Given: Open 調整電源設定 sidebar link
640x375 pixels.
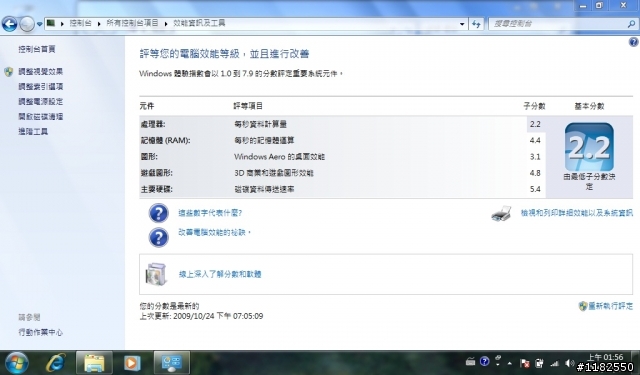Looking at the screenshot, I should click(40, 102).
